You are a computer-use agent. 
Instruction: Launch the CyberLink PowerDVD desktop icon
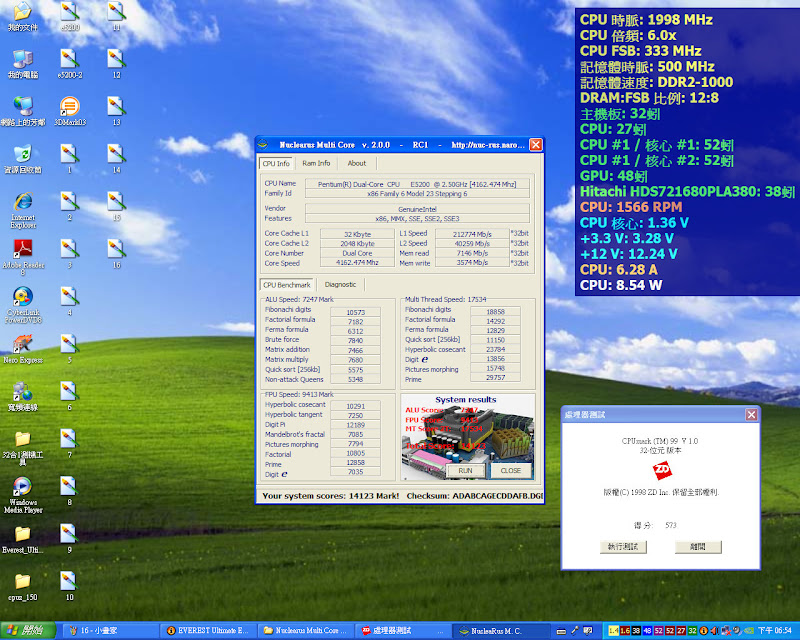click(x=22, y=298)
